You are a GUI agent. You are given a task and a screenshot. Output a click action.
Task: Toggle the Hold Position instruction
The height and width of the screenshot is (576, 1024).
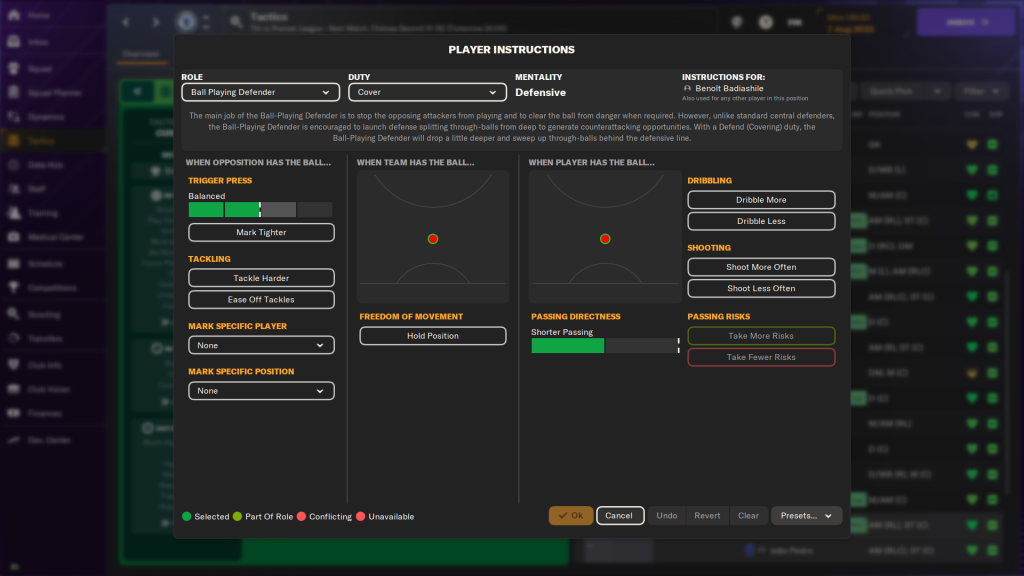click(432, 336)
